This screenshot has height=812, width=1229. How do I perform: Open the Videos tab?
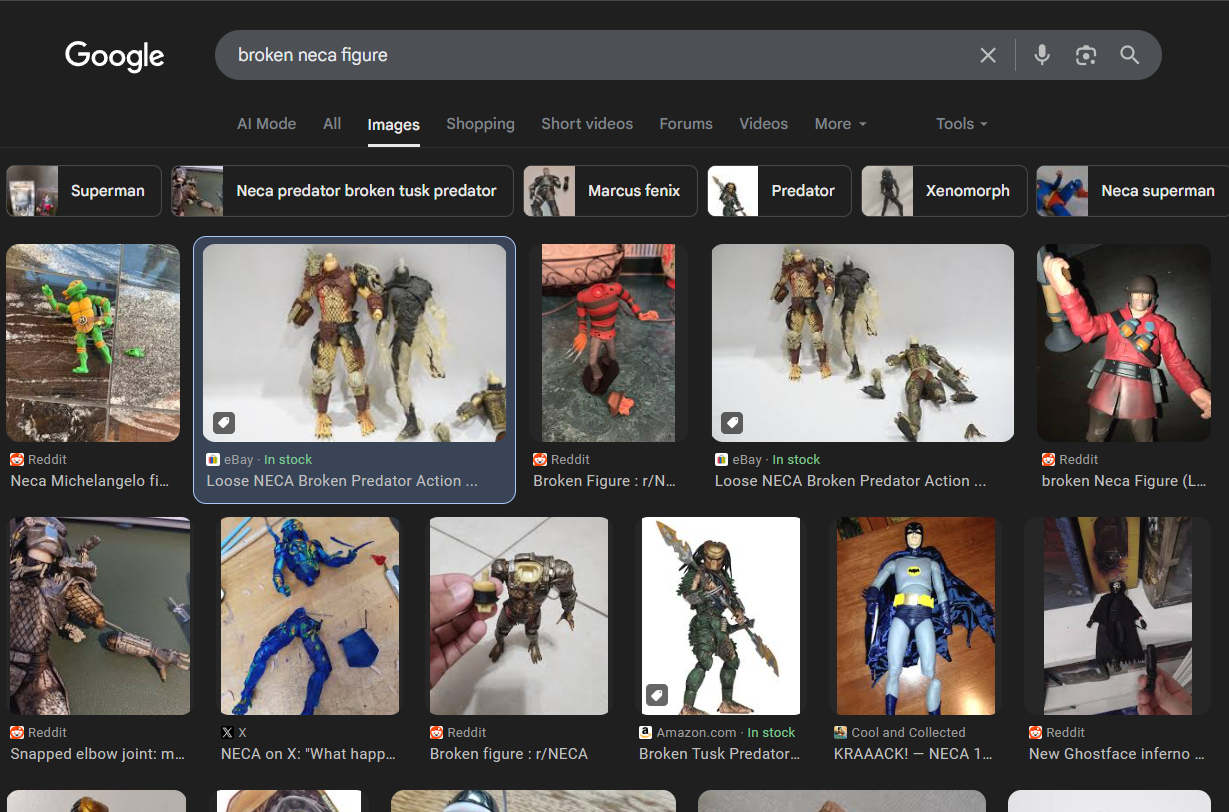[764, 124]
